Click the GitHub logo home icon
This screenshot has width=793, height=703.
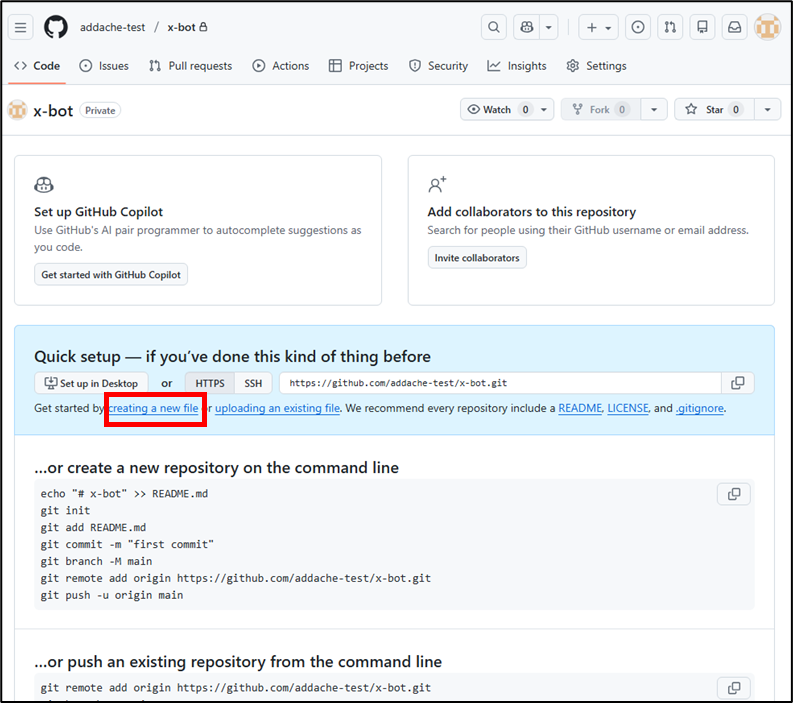[56, 27]
